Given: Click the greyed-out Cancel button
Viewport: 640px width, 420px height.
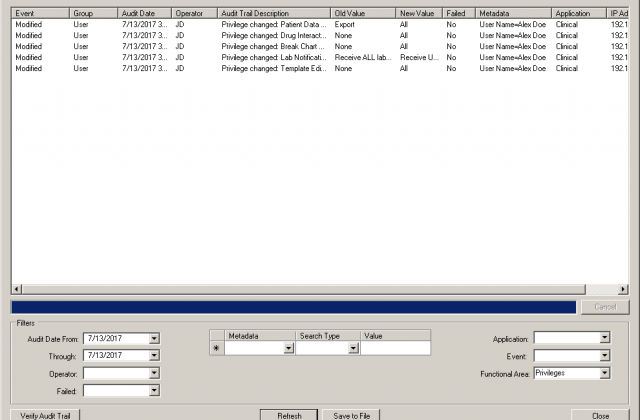Looking at the screenshot, I should tap(605, 307).
